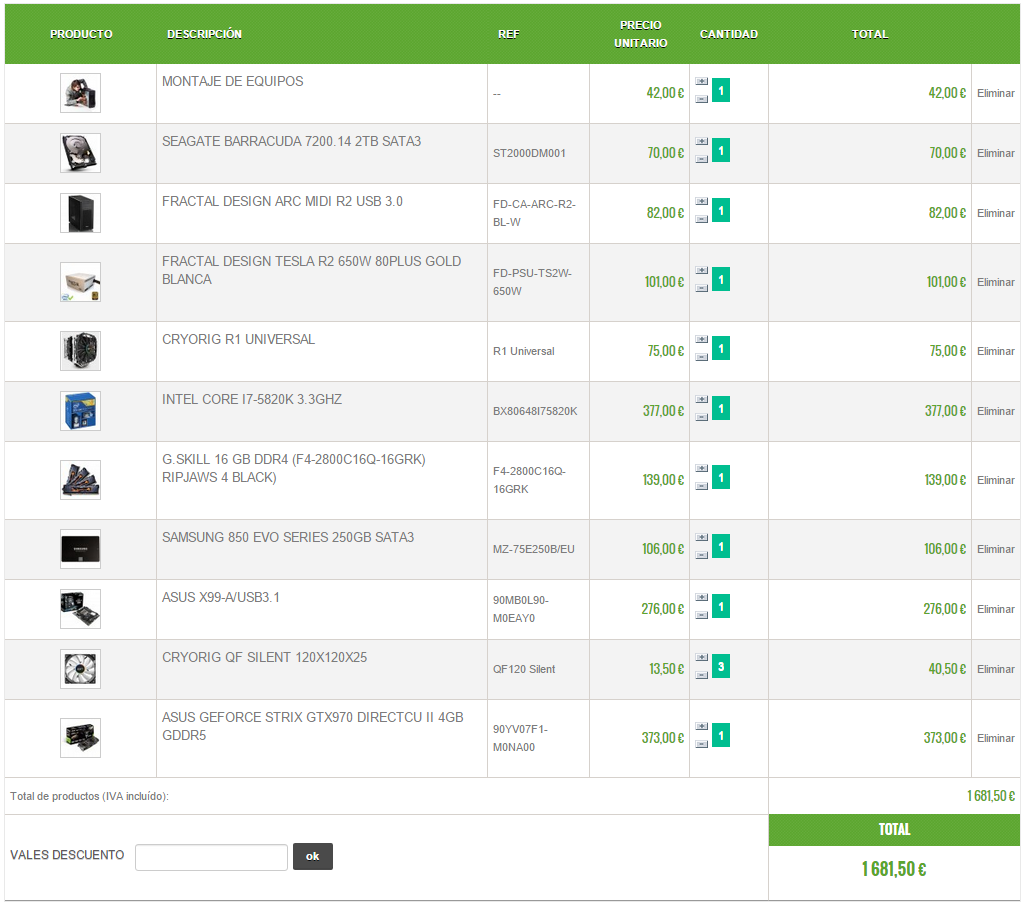Screen dimensions: 1025x906
Task: Open the Cryorig QF Silent fan thumbnail
Action: [x=80, y=669]
